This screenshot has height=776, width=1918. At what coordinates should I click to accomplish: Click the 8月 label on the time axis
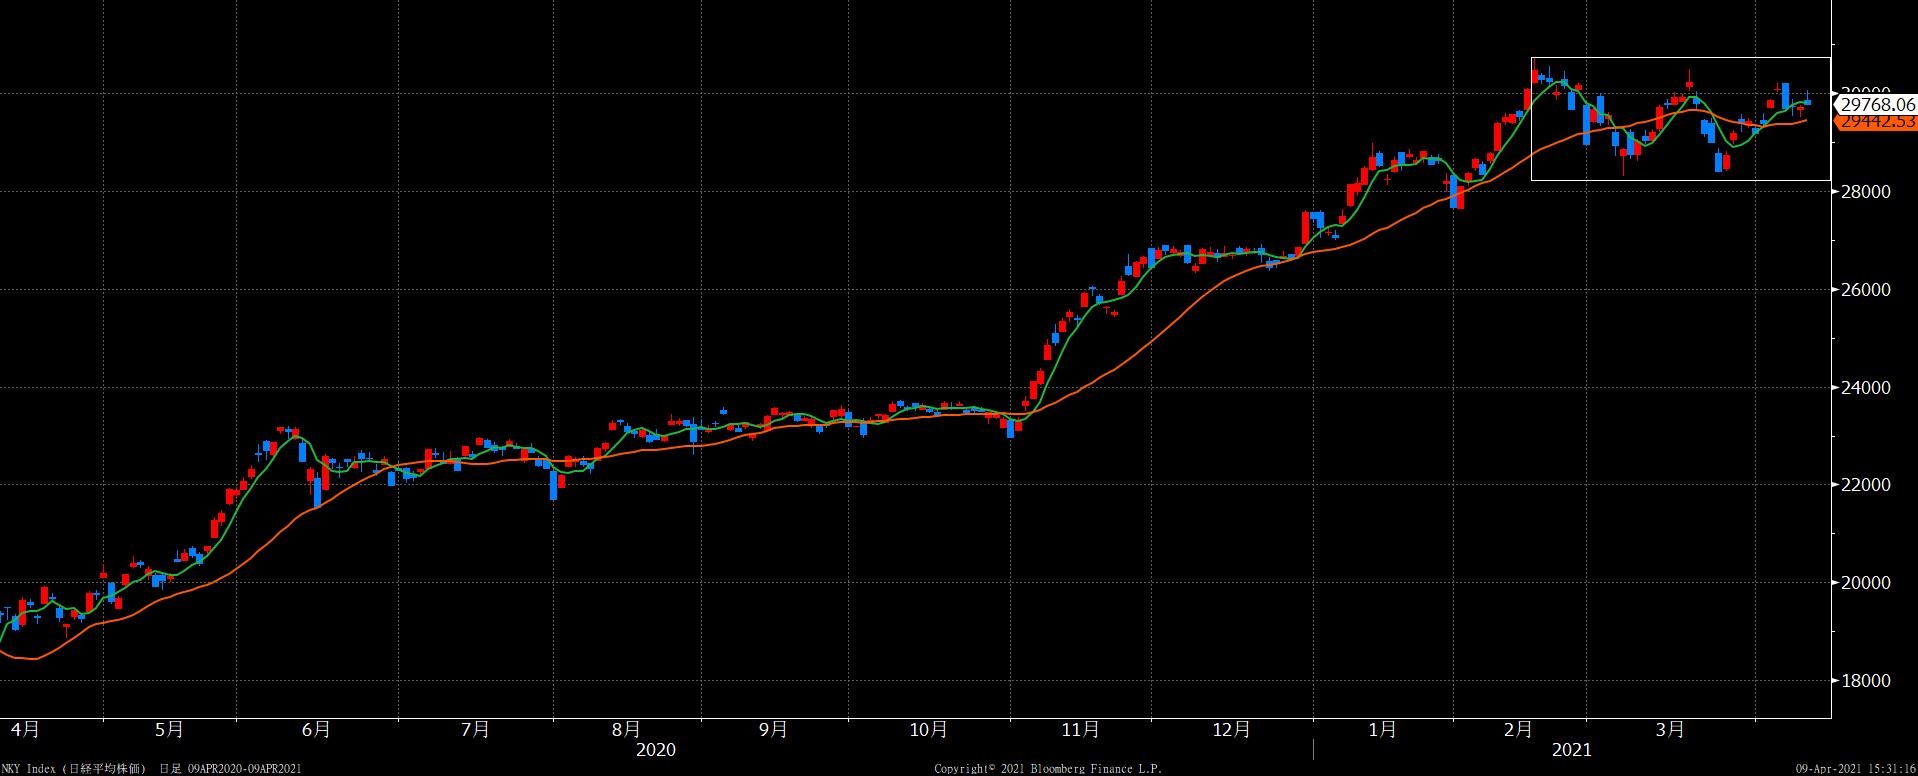pyautogui.click(x=626, y=730)
